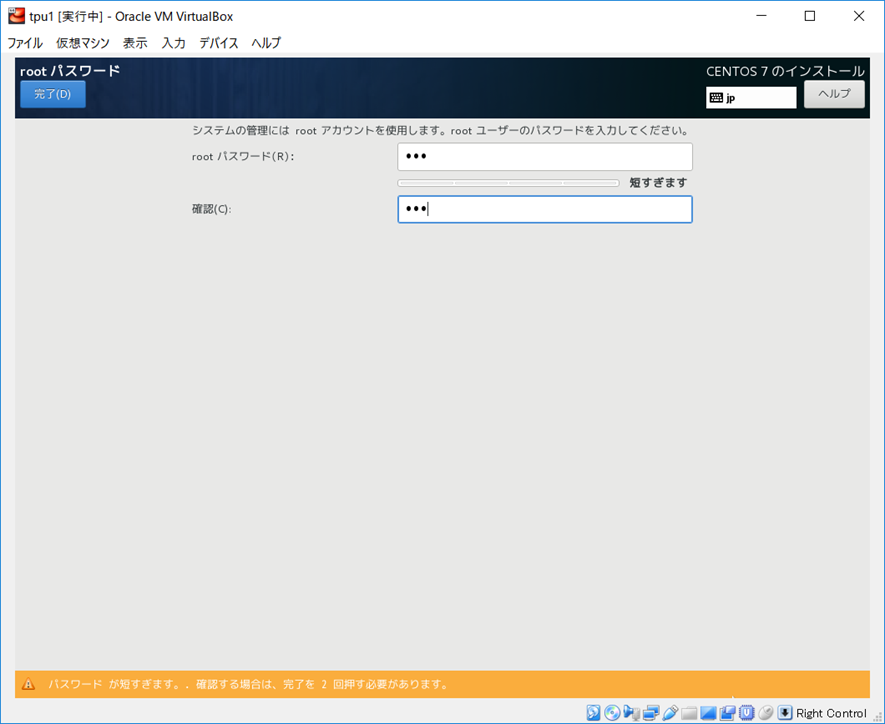Open the 入力 menu

click(x=174, y=43)
